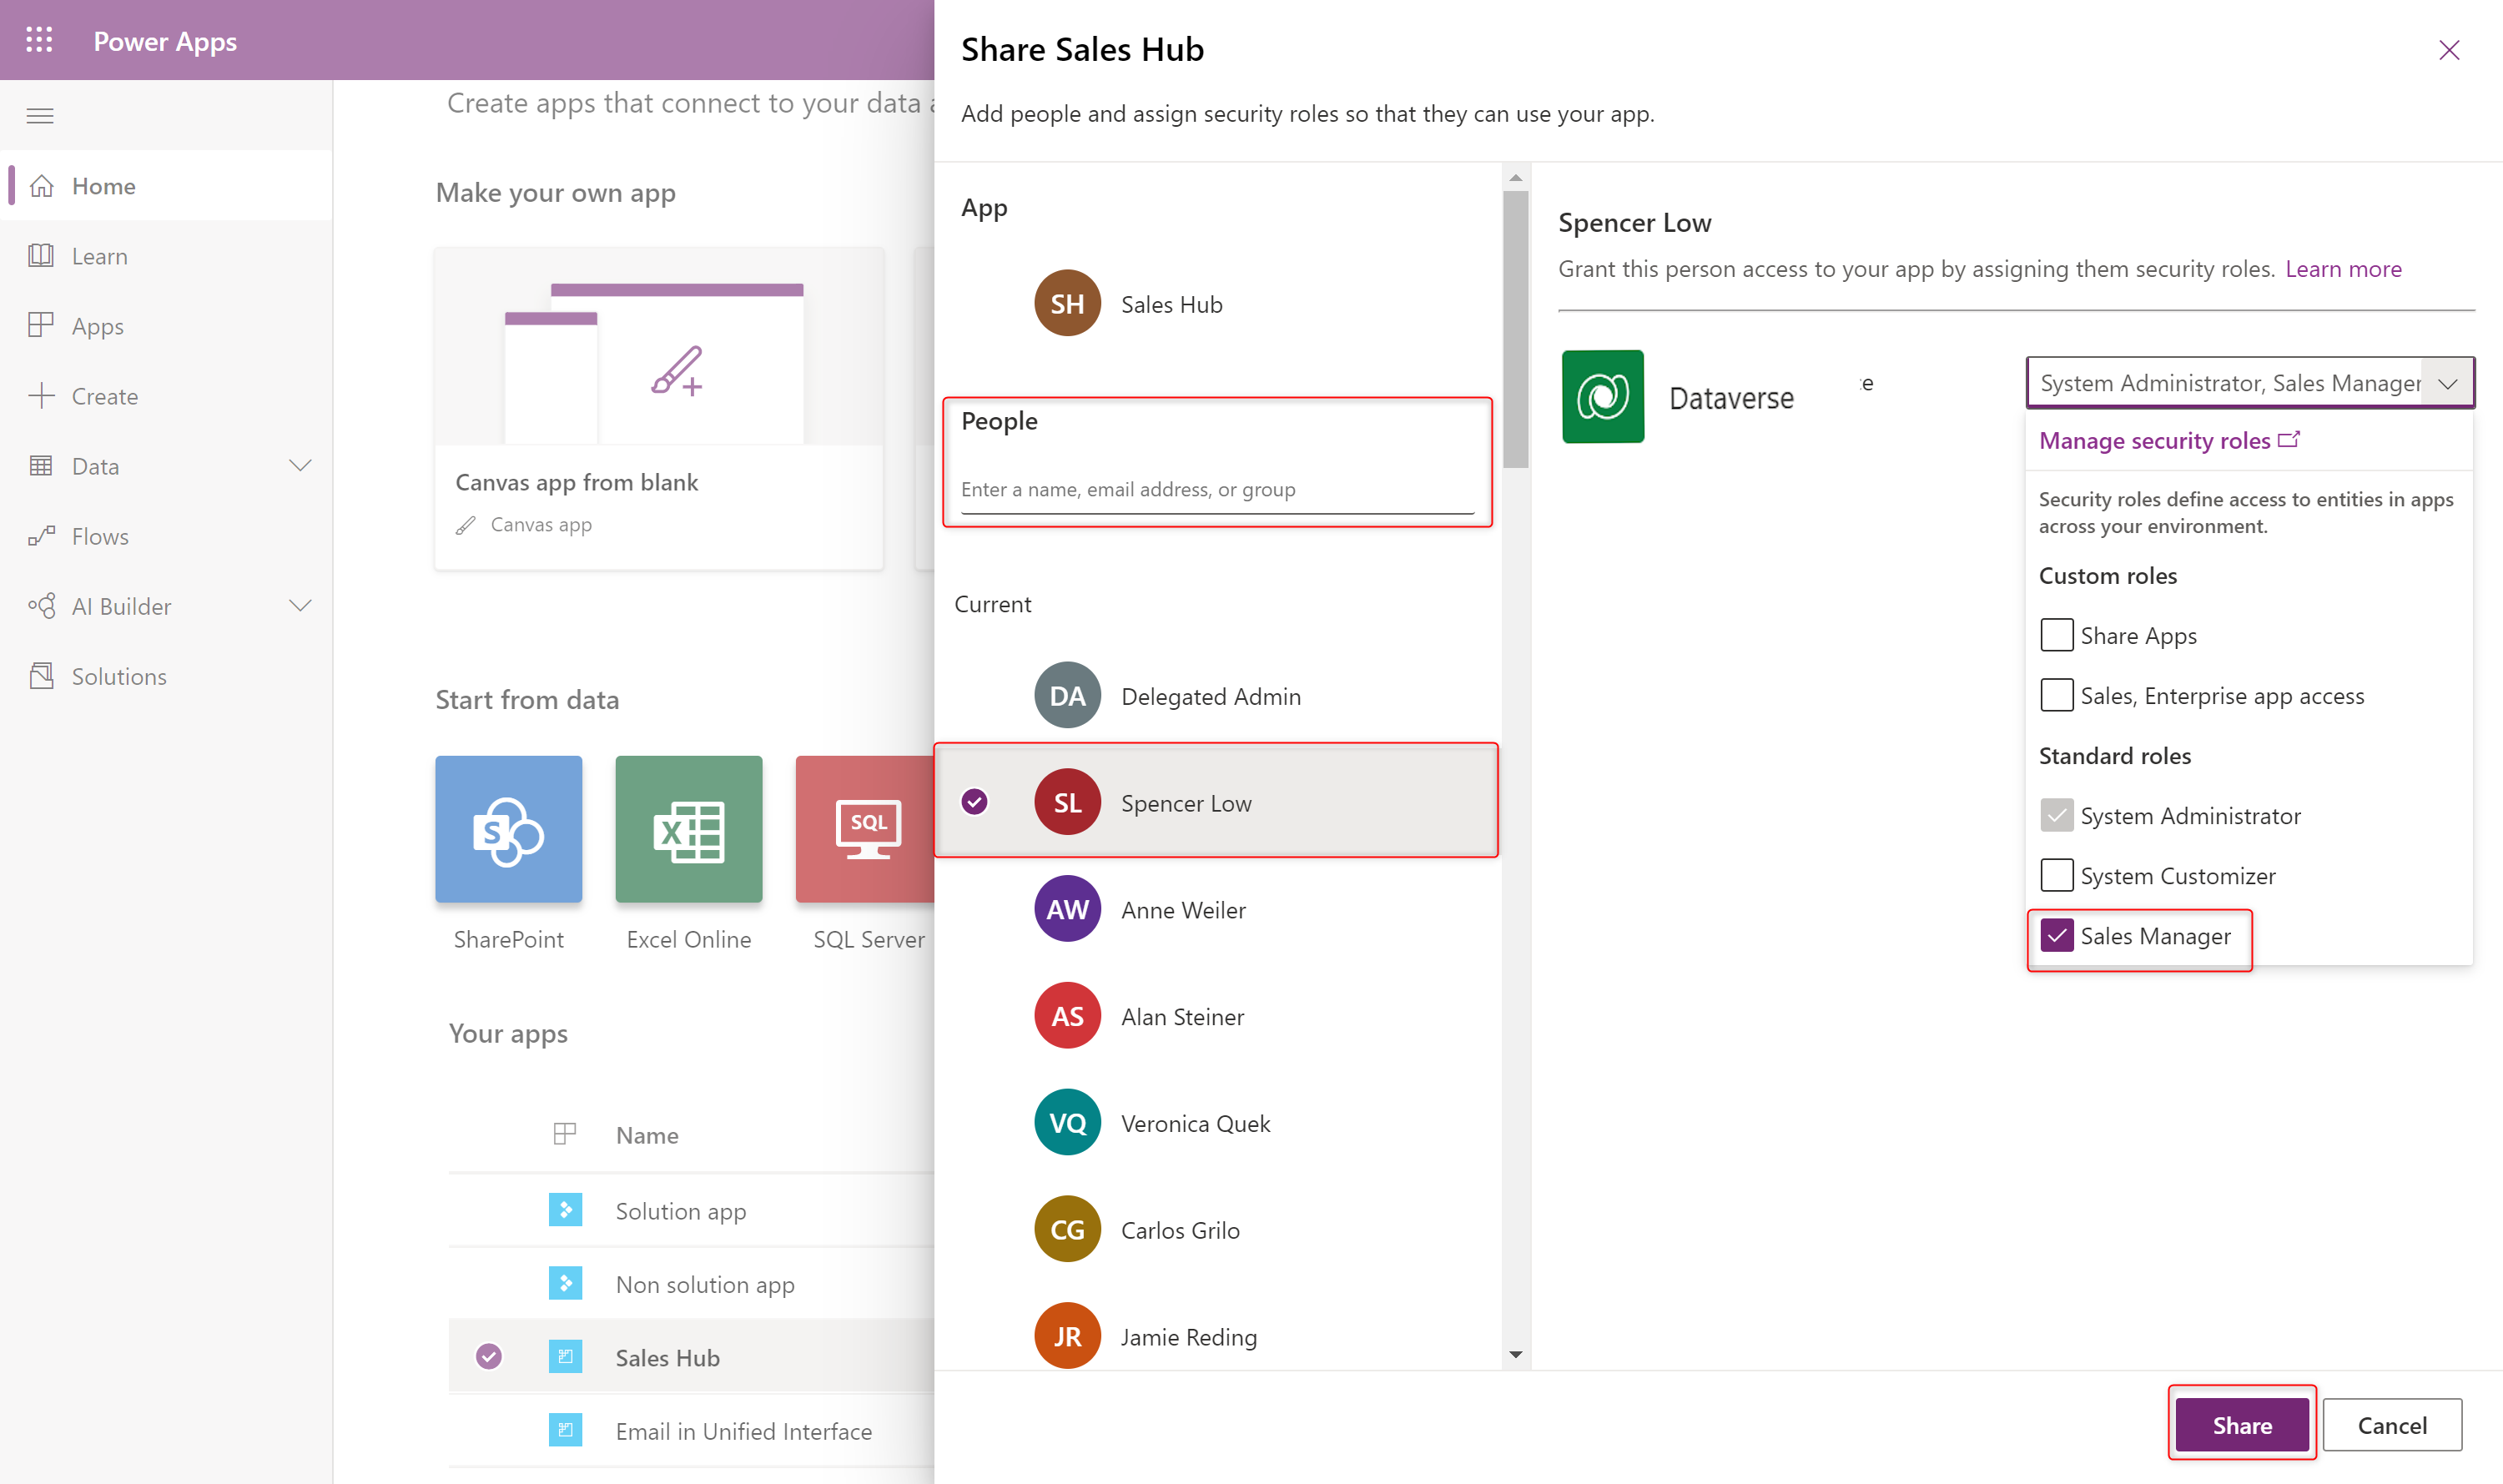Enable Sales Enterprise app access role
The width and height of the screenshot is (2503, 1484).
point(2056,694)
